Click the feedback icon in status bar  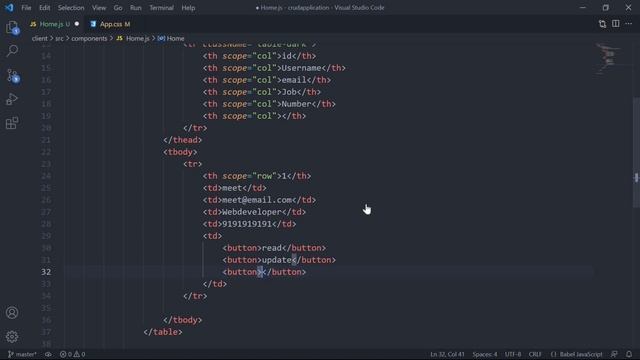pos(614,354)
